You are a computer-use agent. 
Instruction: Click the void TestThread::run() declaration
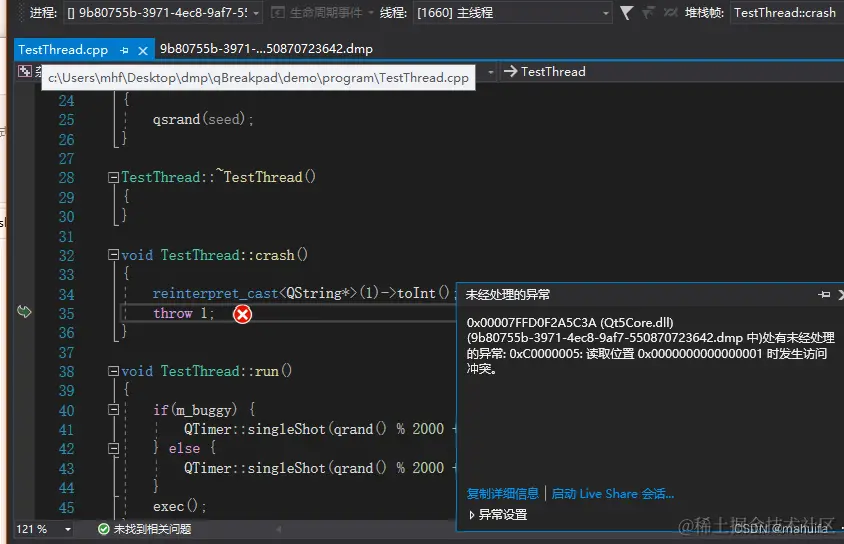tap(207, 371)
